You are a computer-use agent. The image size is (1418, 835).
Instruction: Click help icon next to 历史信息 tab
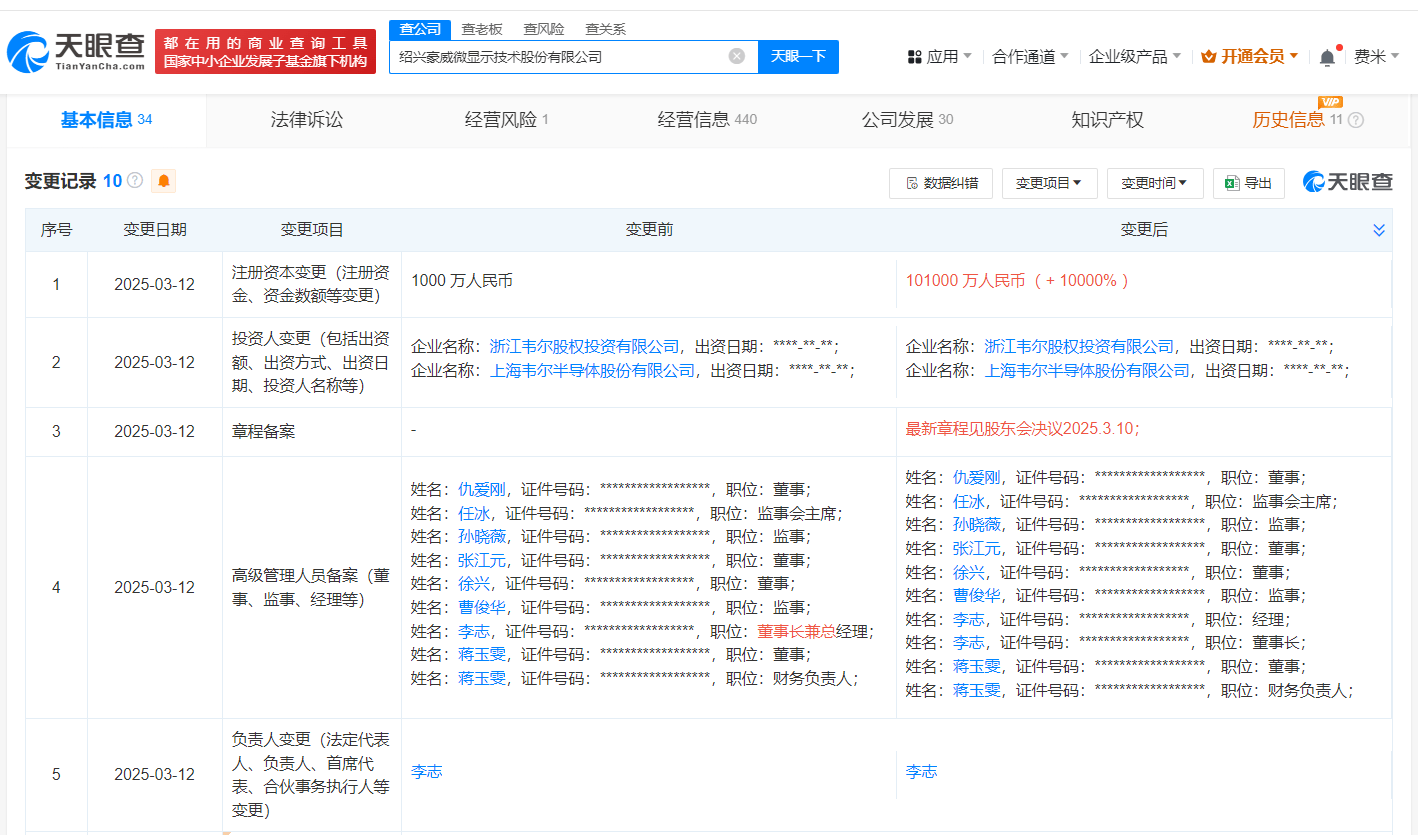click(x=1356, y=120)
